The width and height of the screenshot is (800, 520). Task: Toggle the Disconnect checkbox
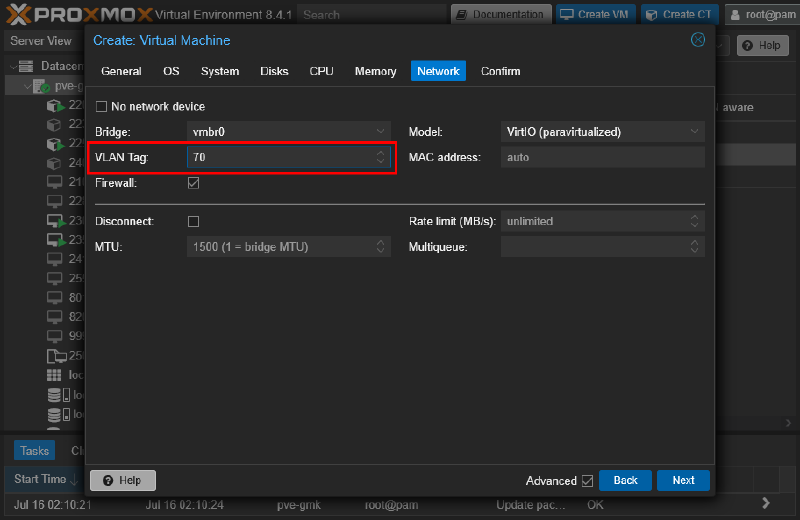pyautogui.click(x=194, y=221)
